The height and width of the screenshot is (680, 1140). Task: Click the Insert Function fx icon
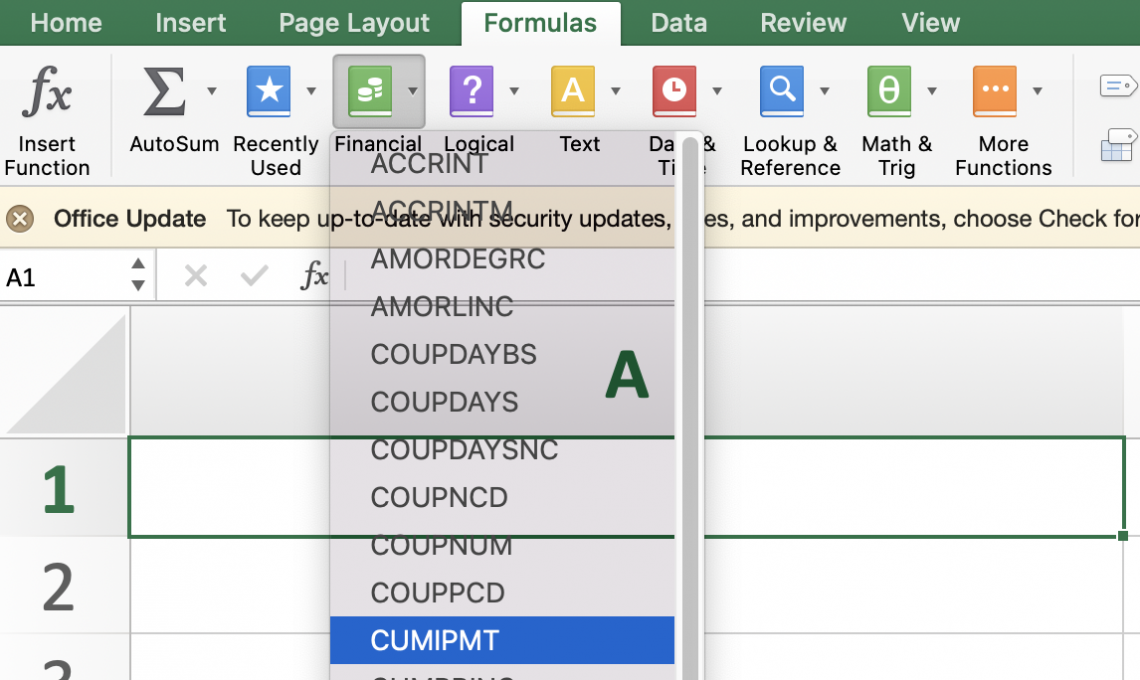[47, 92]
